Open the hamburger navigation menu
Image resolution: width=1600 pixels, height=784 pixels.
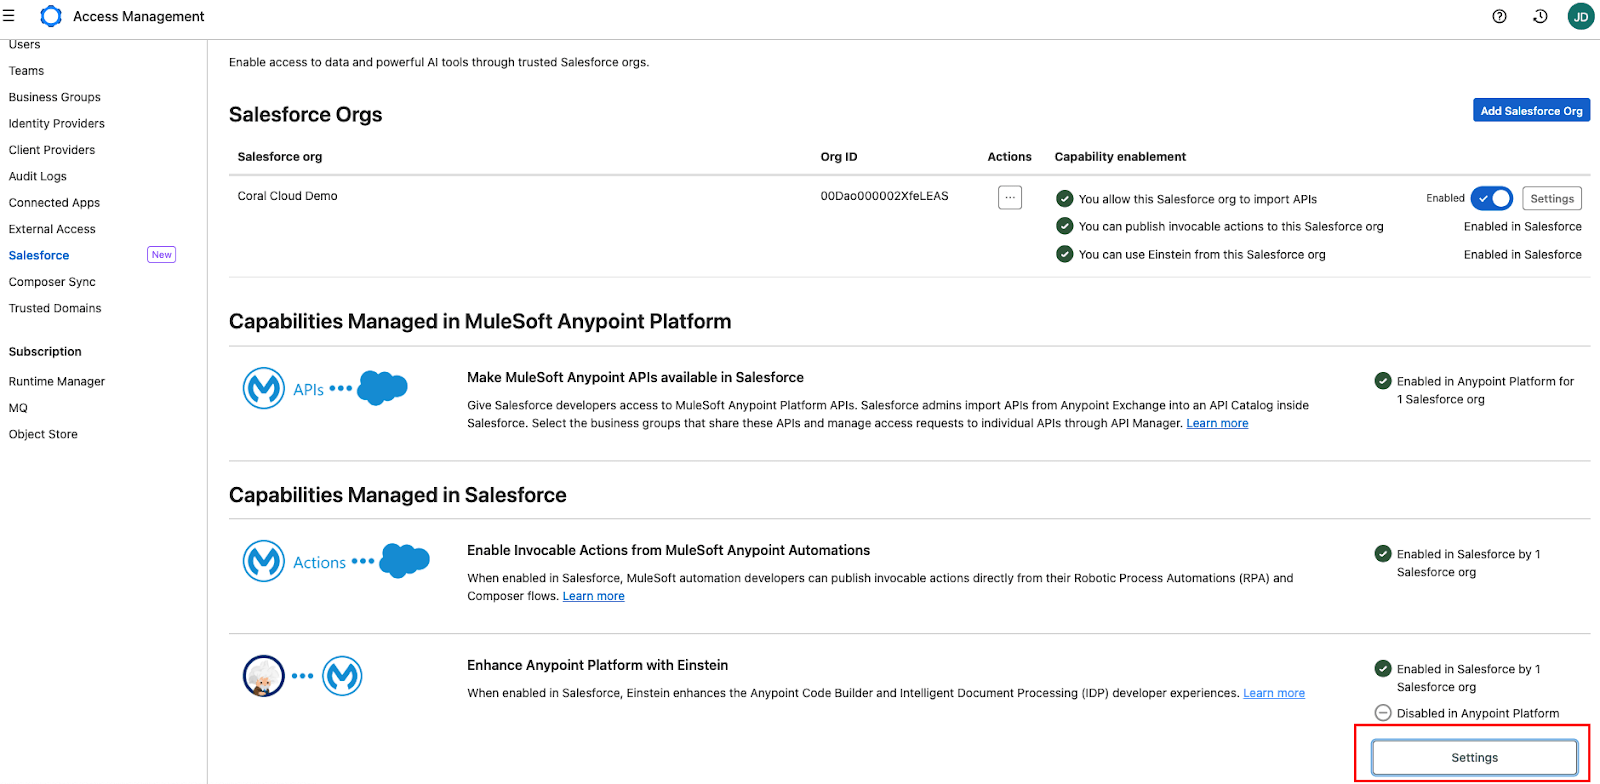9,16
